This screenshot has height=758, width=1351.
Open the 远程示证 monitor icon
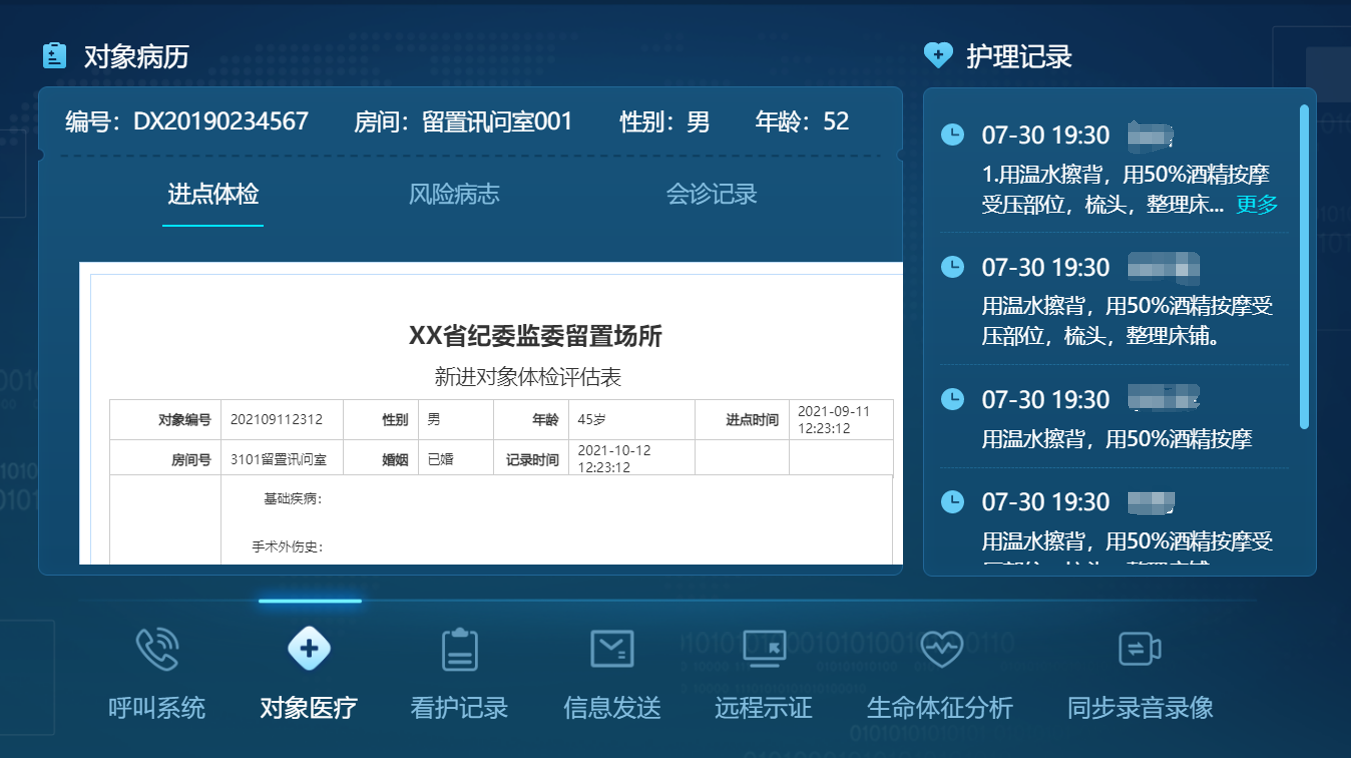(763, 648)
